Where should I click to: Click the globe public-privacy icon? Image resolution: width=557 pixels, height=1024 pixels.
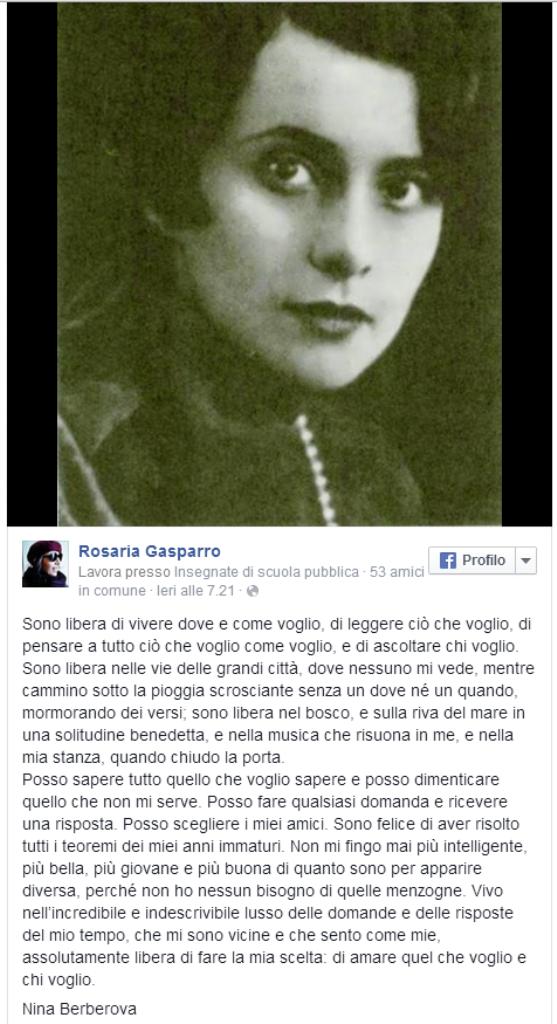coord(253,591)
